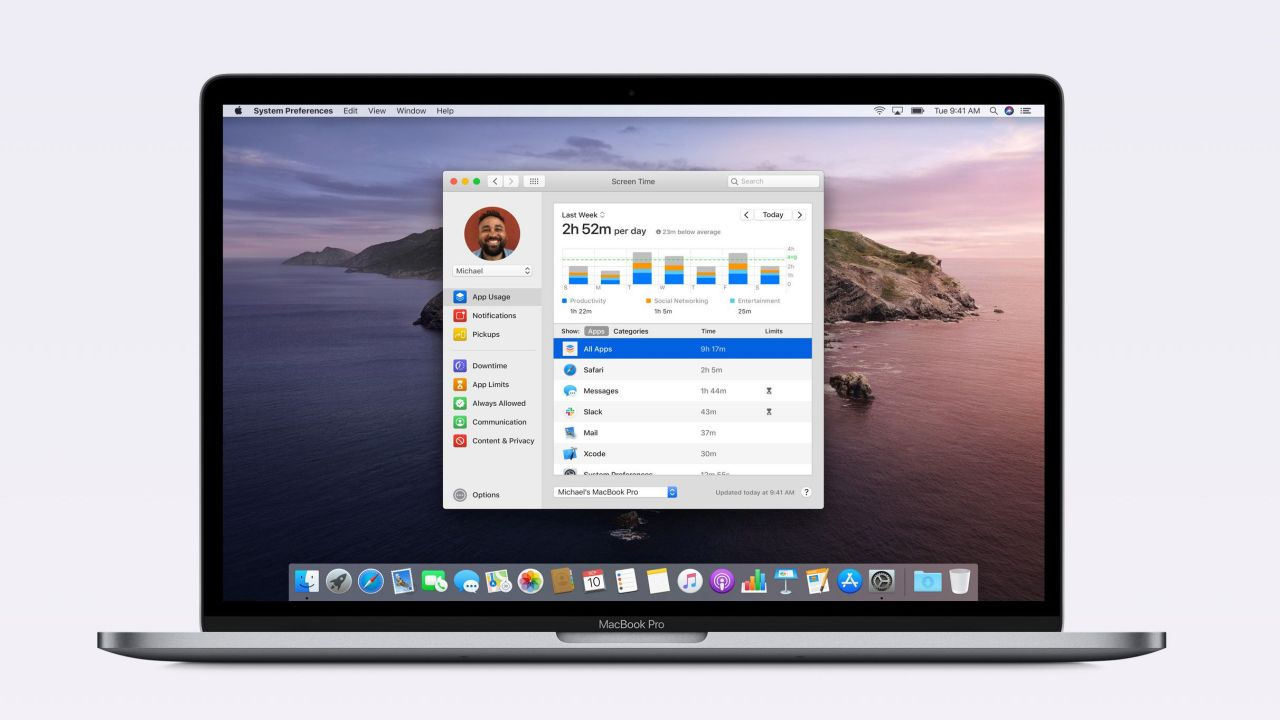
Task: Open the Downloads folder in the Dock
Action: pos(927,581)
